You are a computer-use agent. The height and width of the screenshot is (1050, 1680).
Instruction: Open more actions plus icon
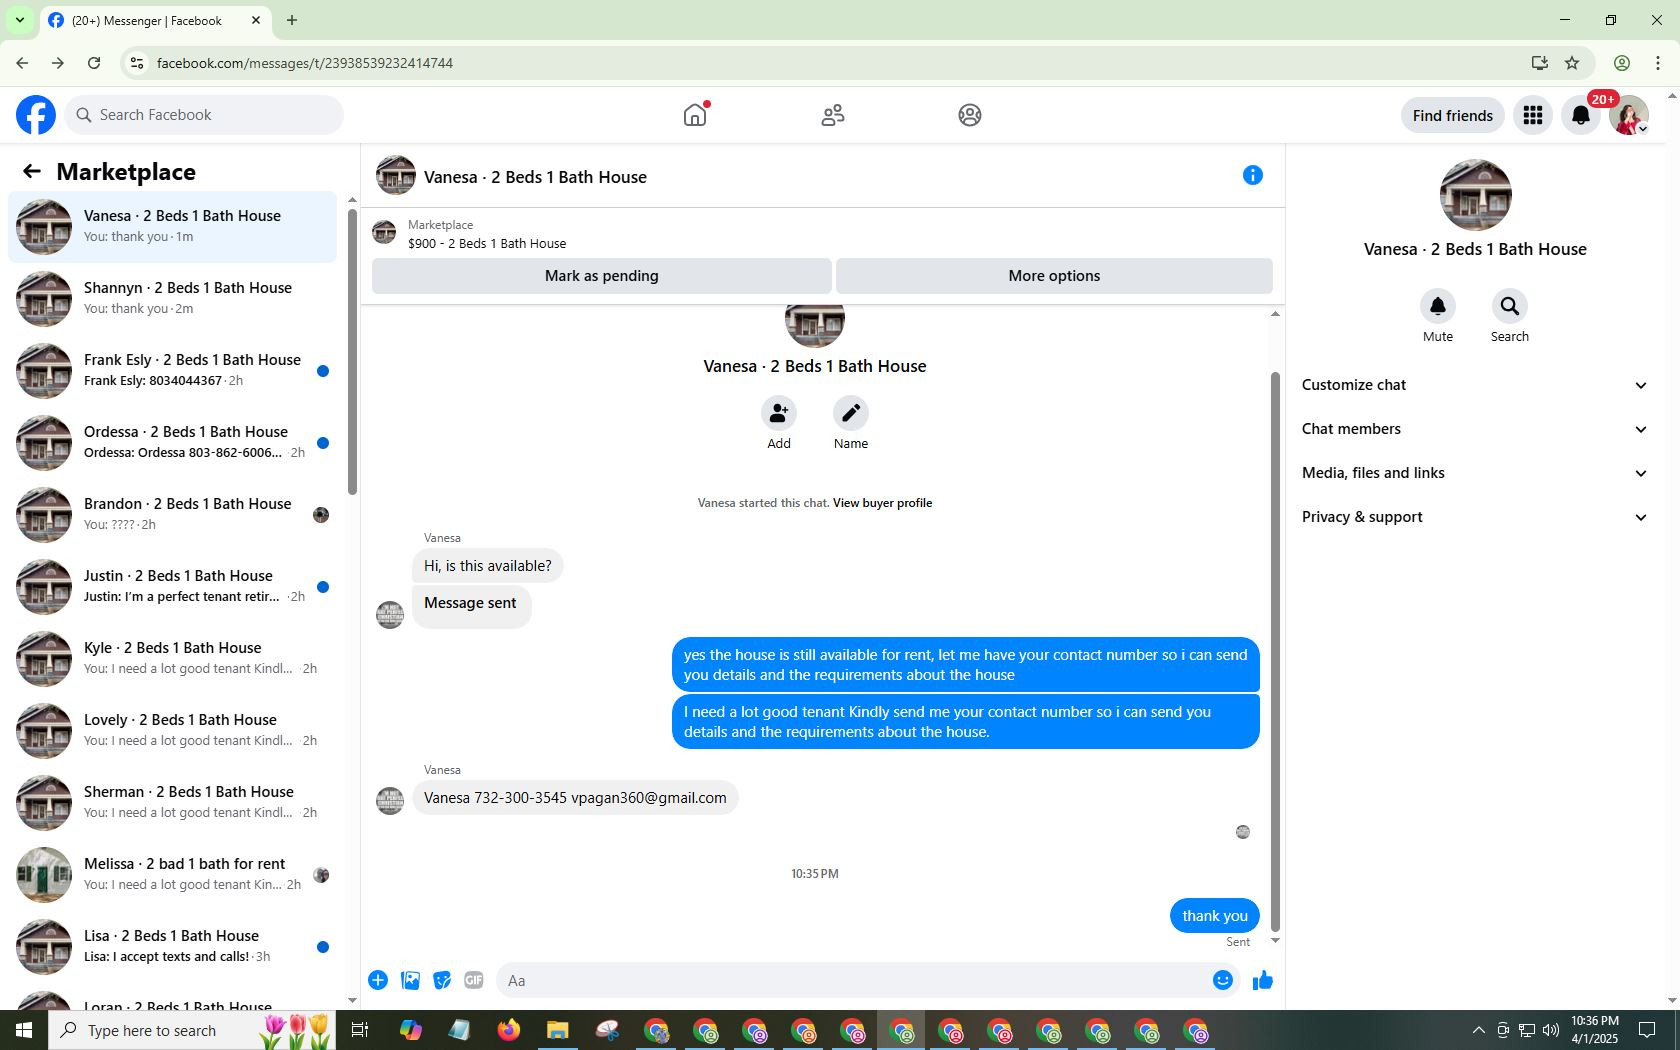coord(378,980)
